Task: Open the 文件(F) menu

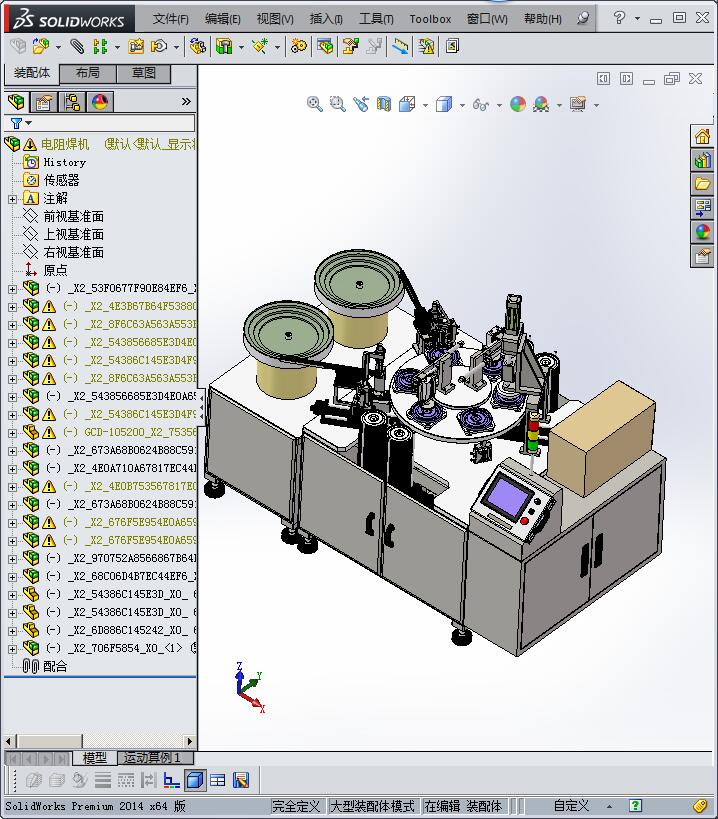Action: coord(170,19)
